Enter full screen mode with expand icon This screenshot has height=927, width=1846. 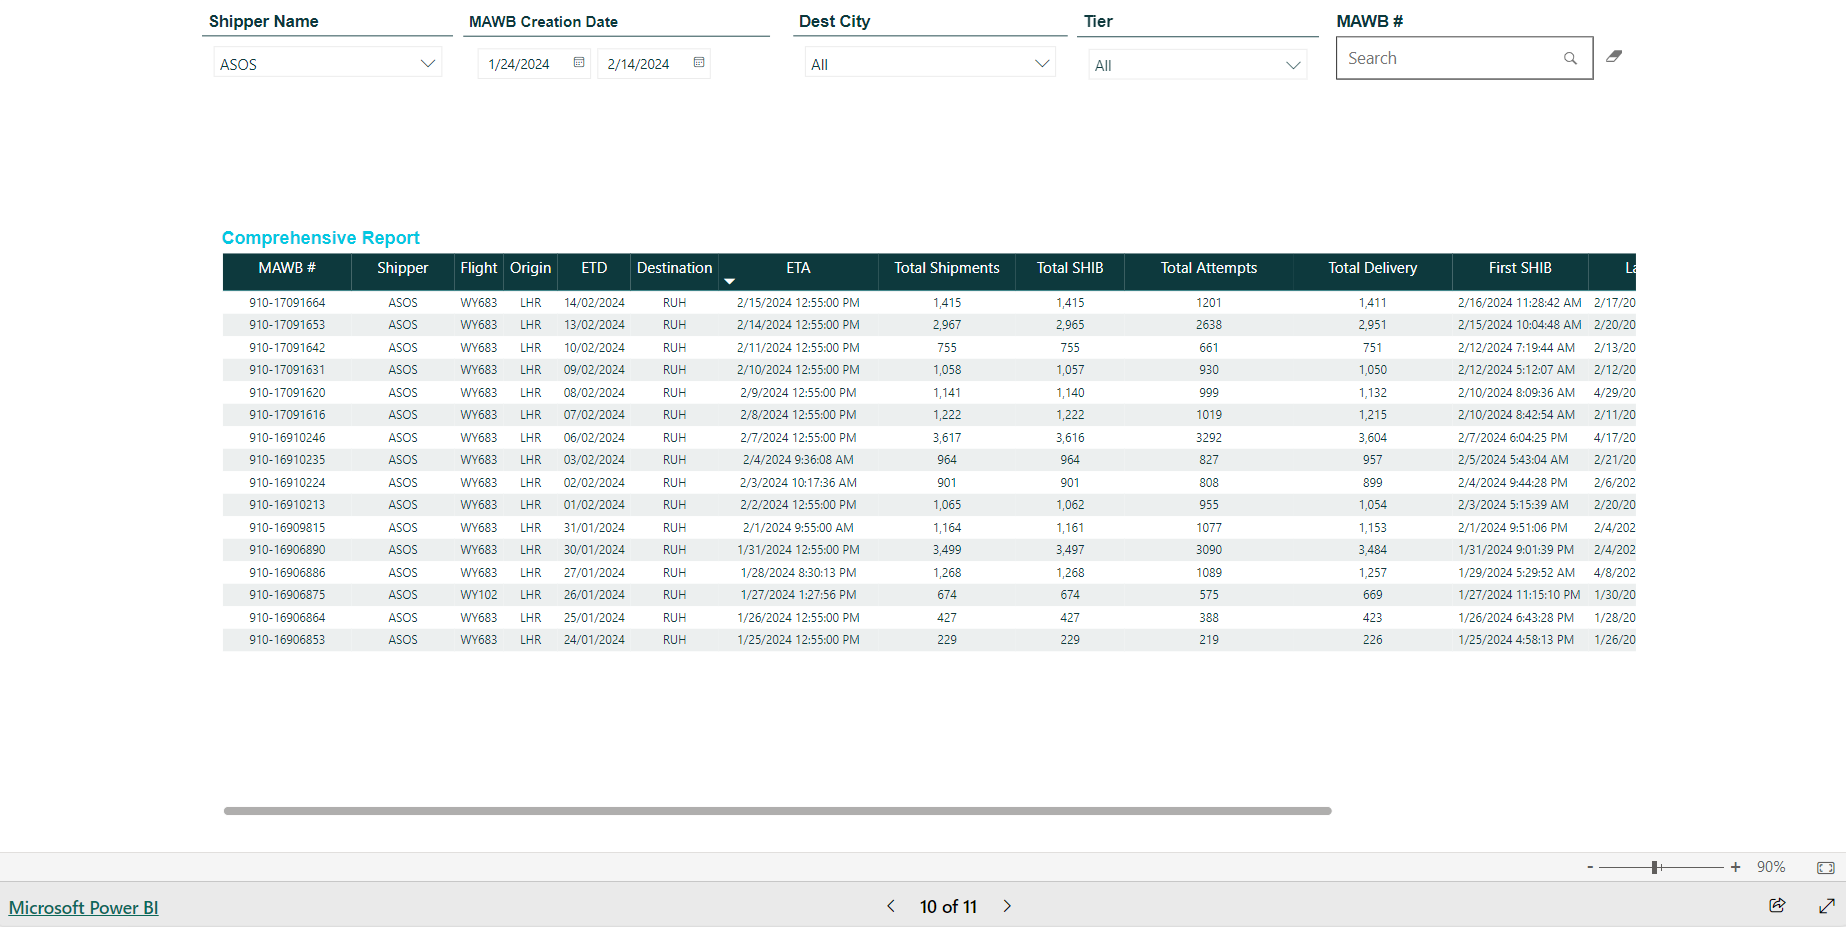pyautogui.click(x=1826, y=905)
